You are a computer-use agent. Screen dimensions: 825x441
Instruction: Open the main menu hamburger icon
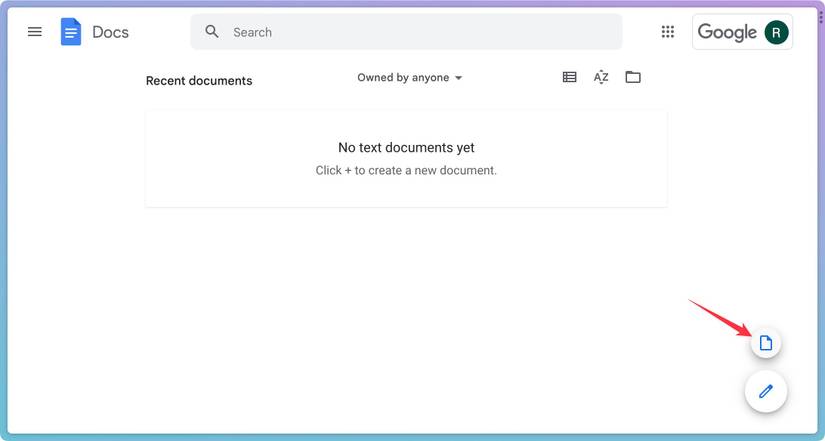35,32
